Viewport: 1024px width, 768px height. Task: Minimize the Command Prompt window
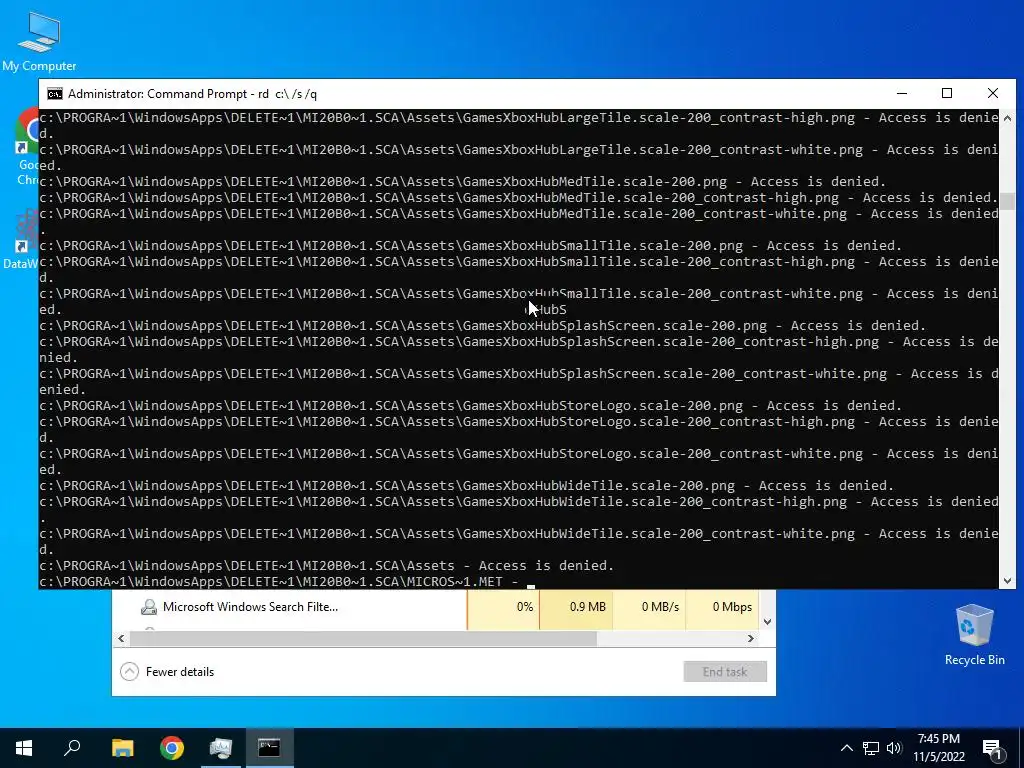pos(902,93)
